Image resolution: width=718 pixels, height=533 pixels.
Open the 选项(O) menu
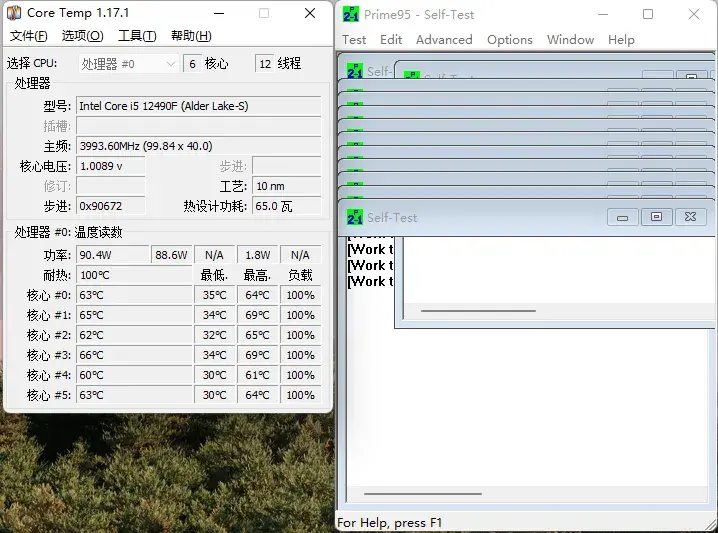coord(82,36)
